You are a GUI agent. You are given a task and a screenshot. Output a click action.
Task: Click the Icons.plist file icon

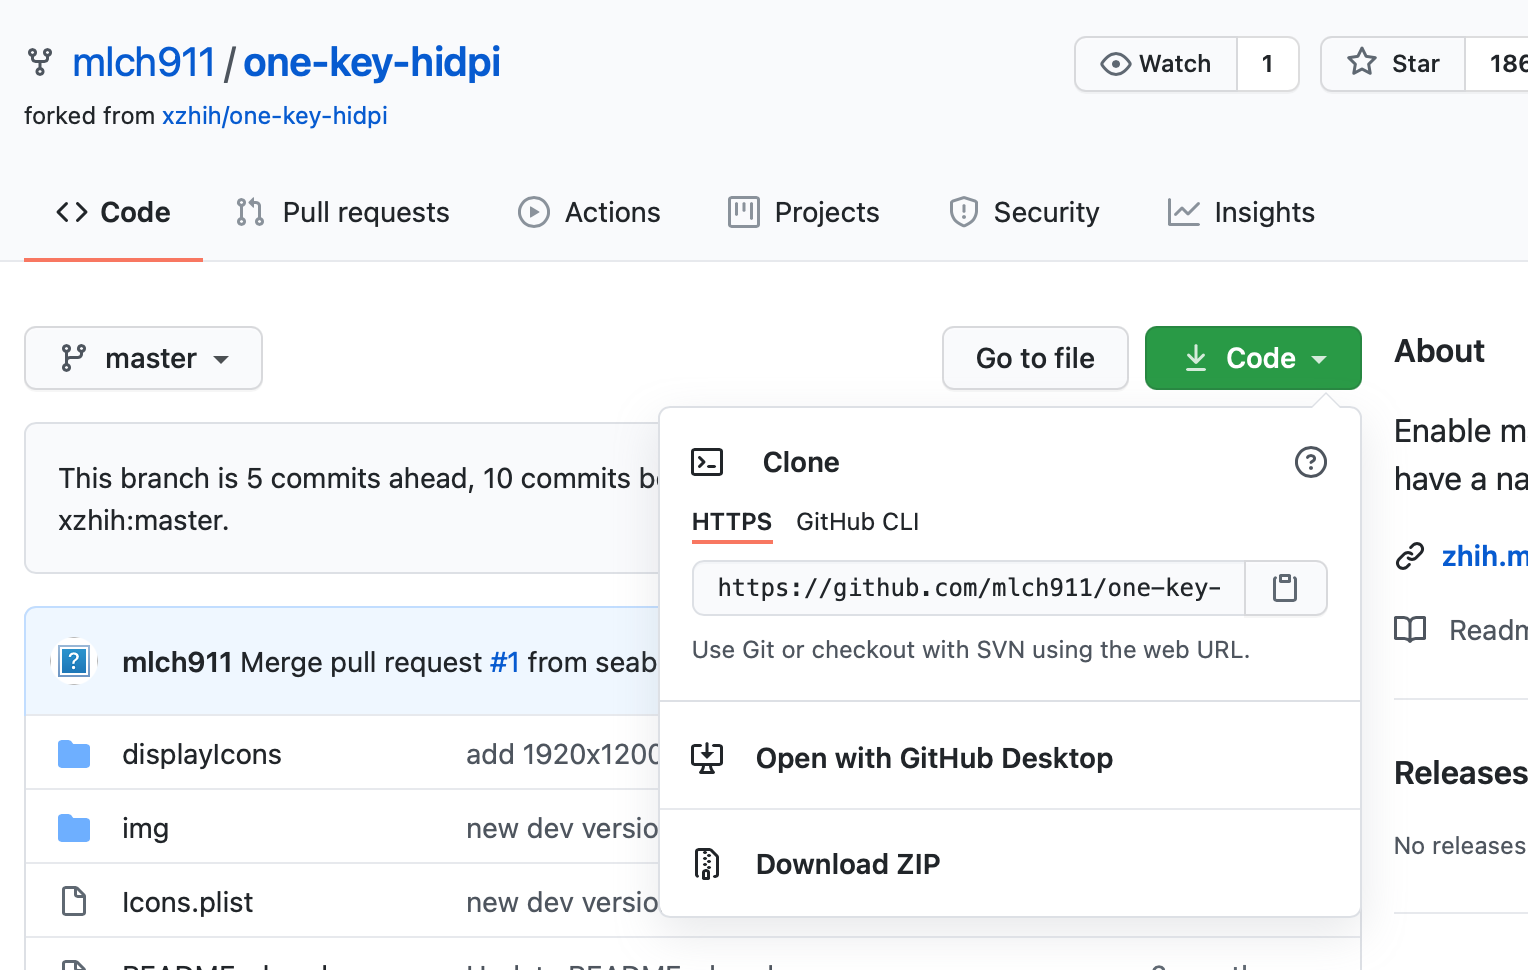coord(74,901)
